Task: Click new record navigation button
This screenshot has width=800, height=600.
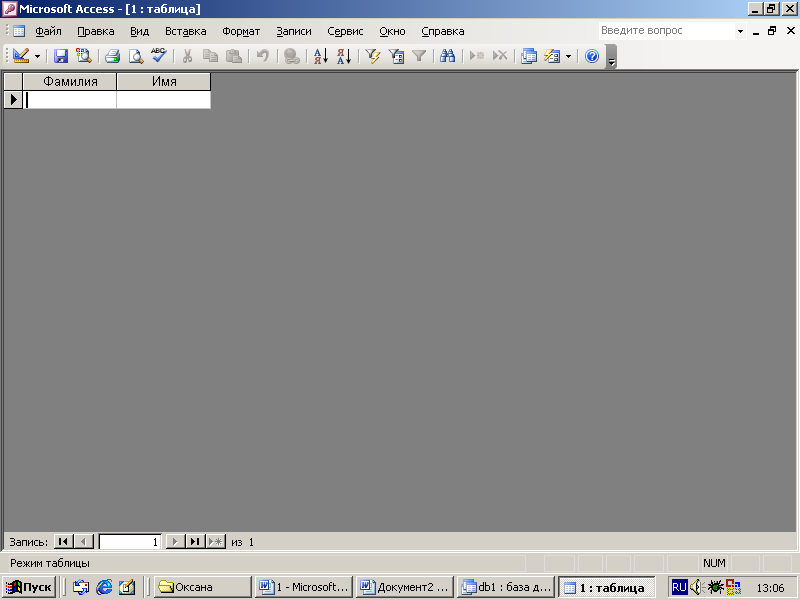Action: coord(216,541)
